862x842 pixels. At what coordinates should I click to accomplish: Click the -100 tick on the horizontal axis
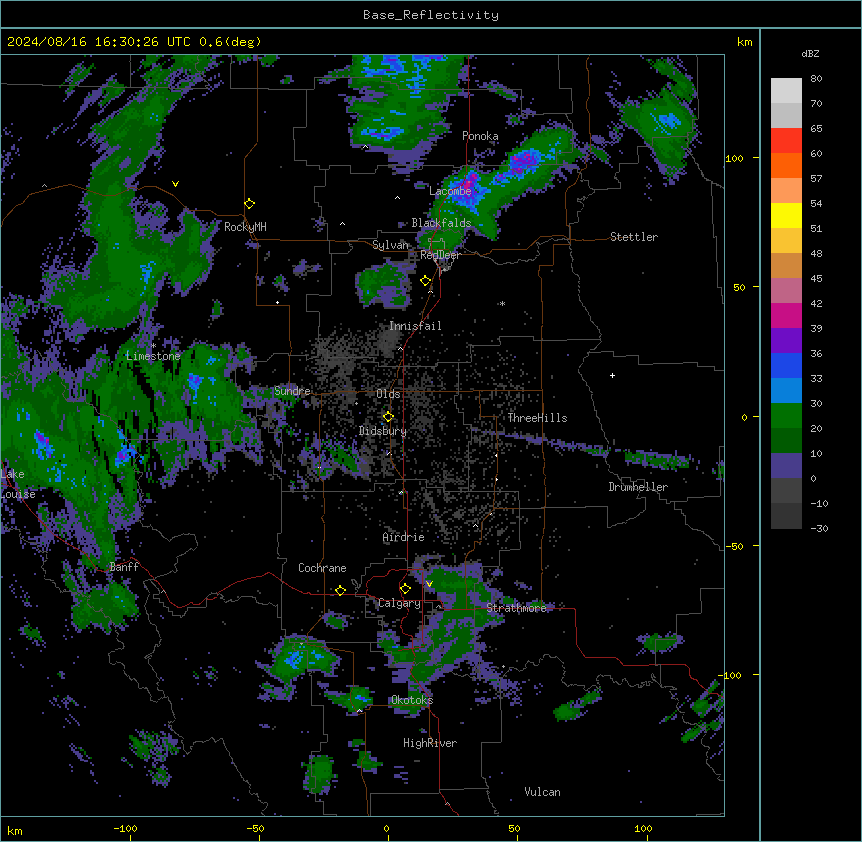click(125, 828)
